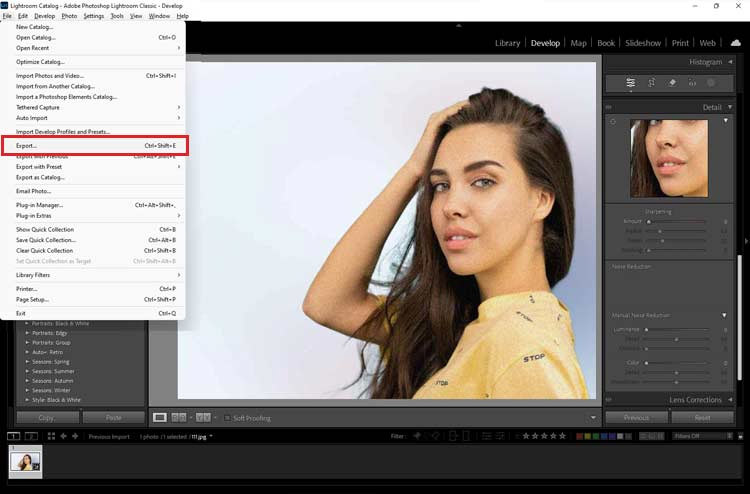
Task: Switch to the Map module
Action: [x=578, y=43]
